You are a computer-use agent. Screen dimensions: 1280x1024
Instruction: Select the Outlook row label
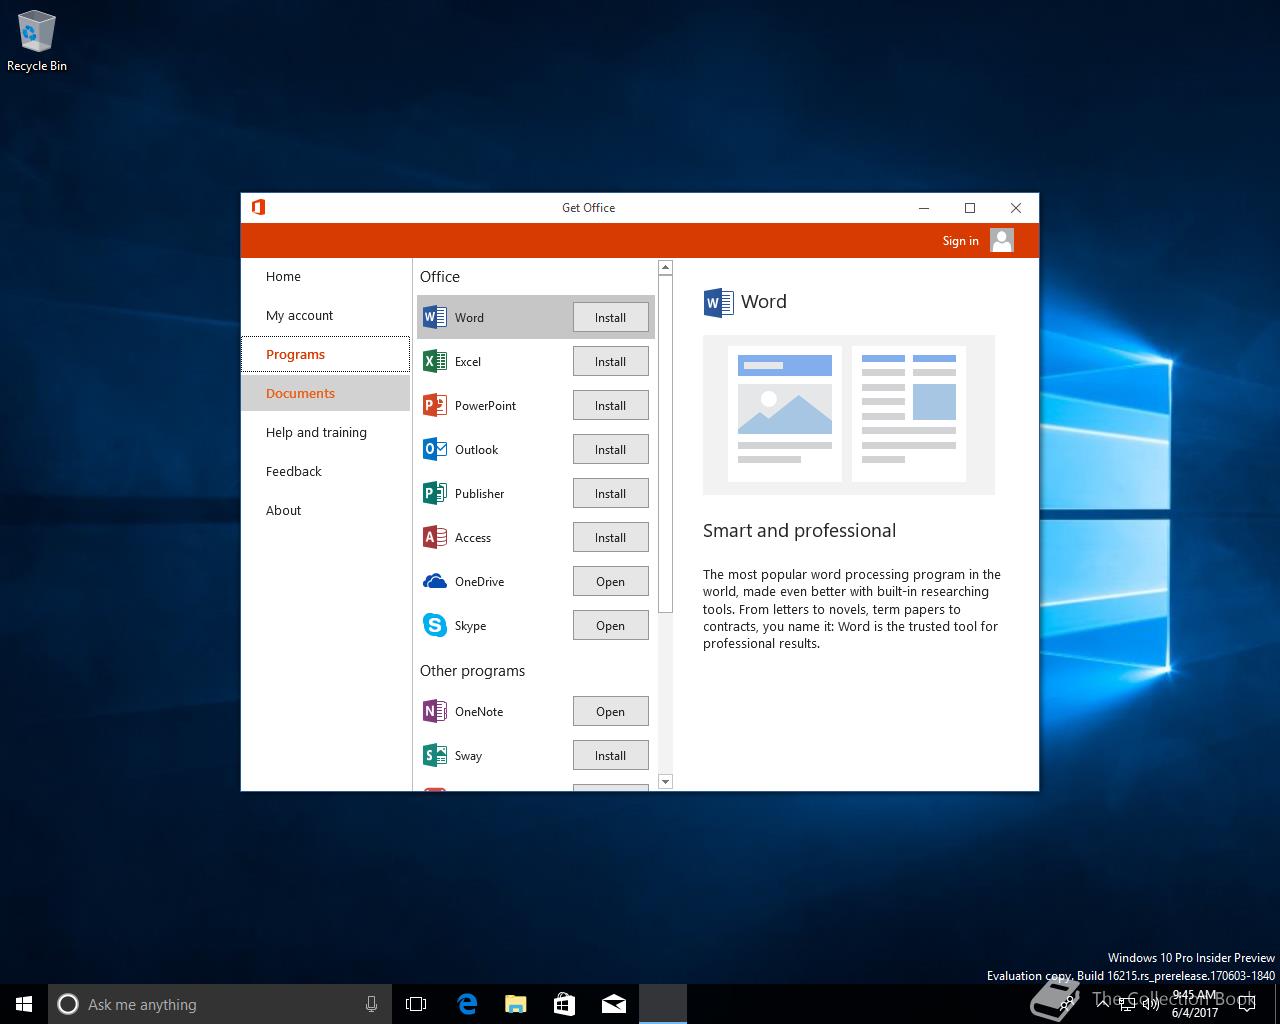point(476,449)
